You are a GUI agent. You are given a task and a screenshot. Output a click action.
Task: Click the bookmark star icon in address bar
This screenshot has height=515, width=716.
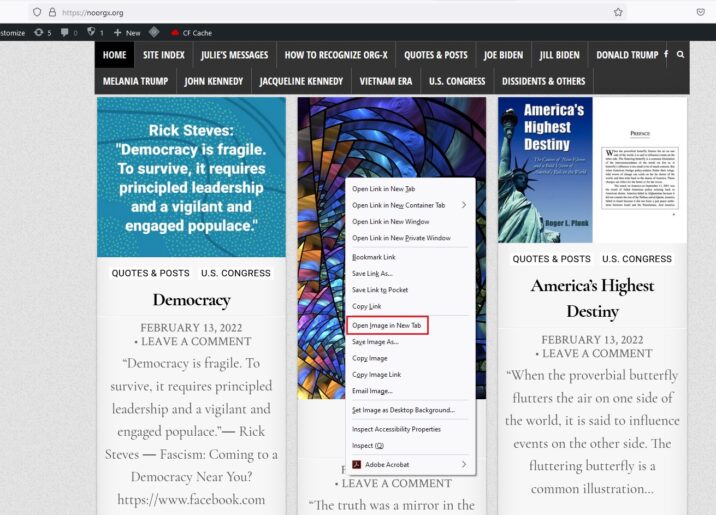[x=618, y=12]
